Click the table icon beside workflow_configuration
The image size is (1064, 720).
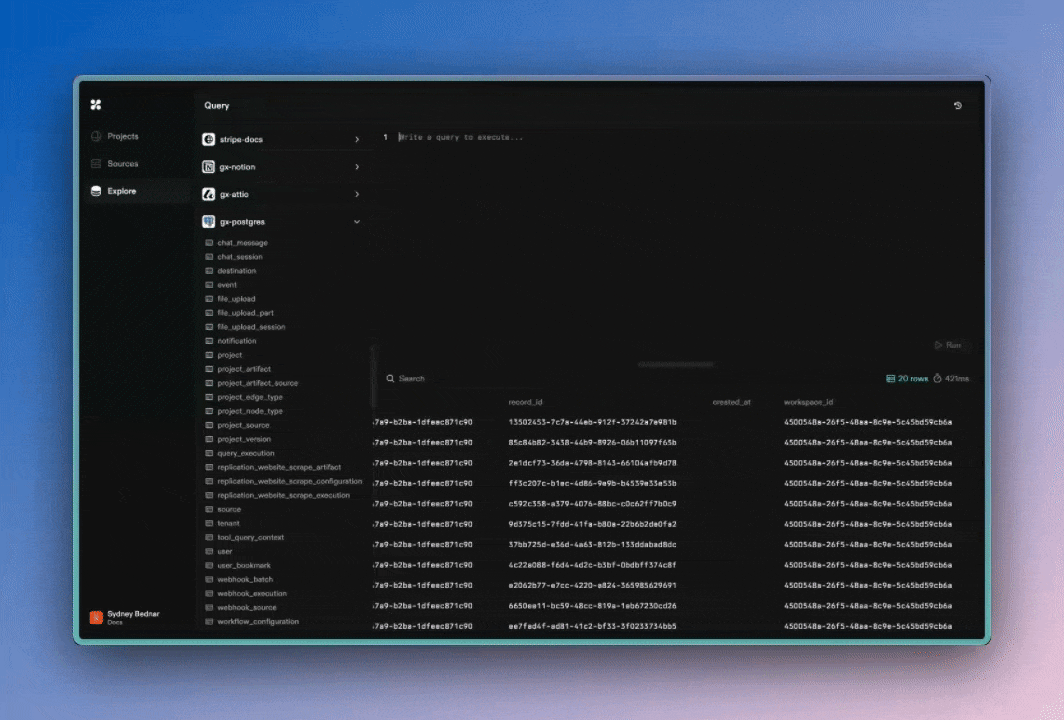click(209, 622)
